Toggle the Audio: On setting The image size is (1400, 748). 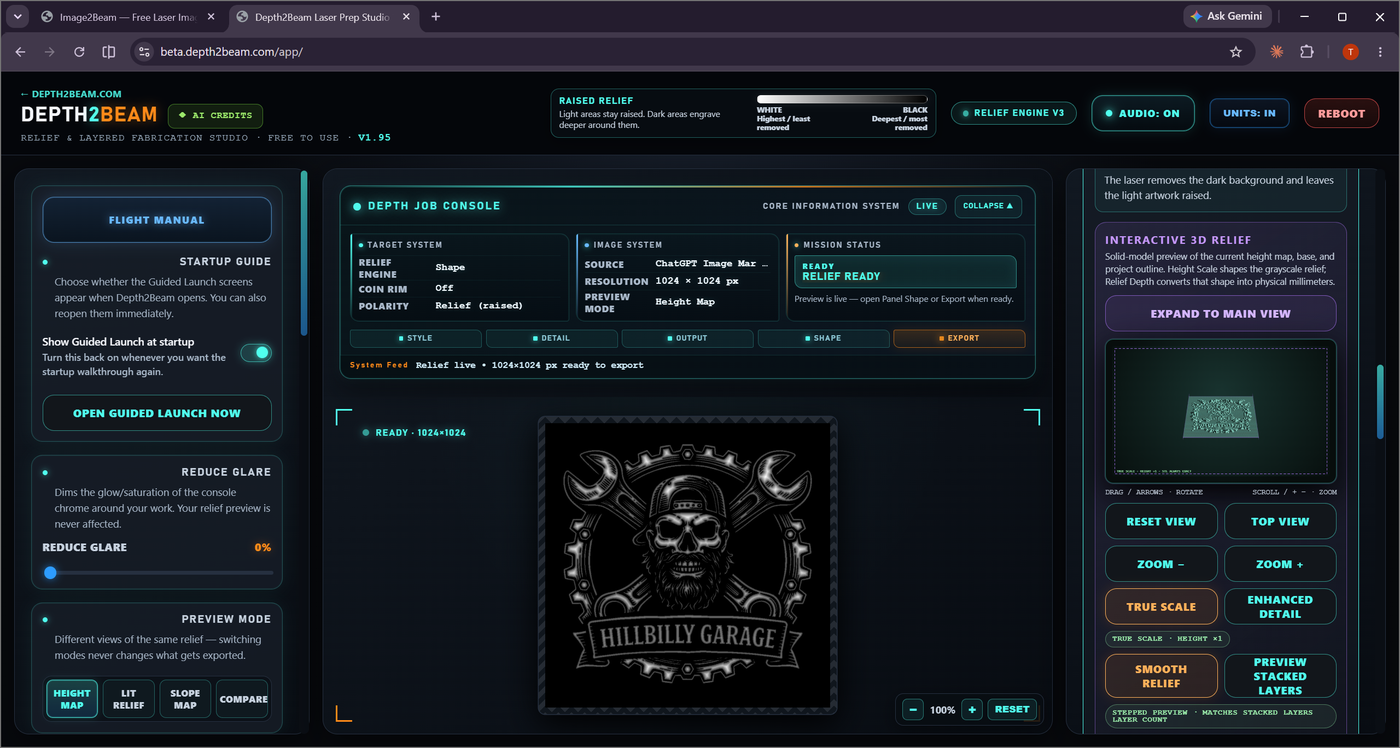click(x=1143, y=113)
